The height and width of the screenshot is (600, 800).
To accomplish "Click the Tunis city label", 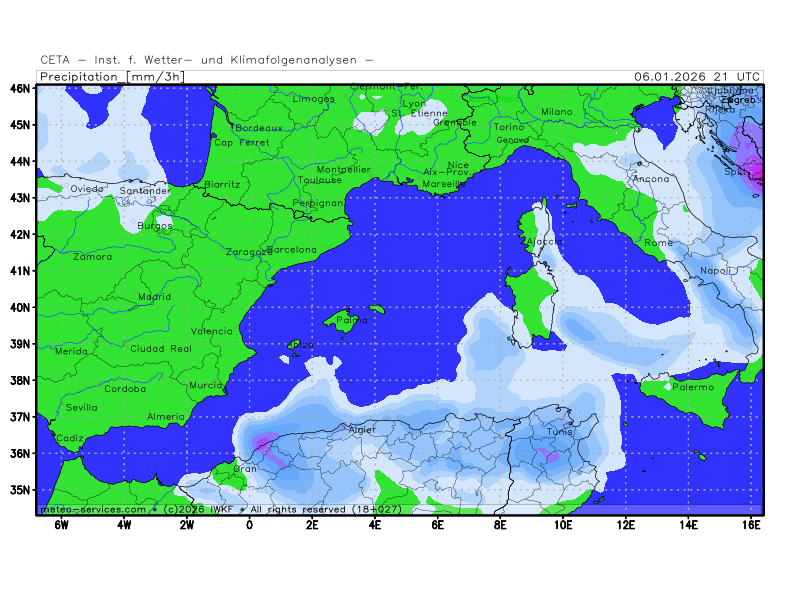I will [x=559, y=431].
